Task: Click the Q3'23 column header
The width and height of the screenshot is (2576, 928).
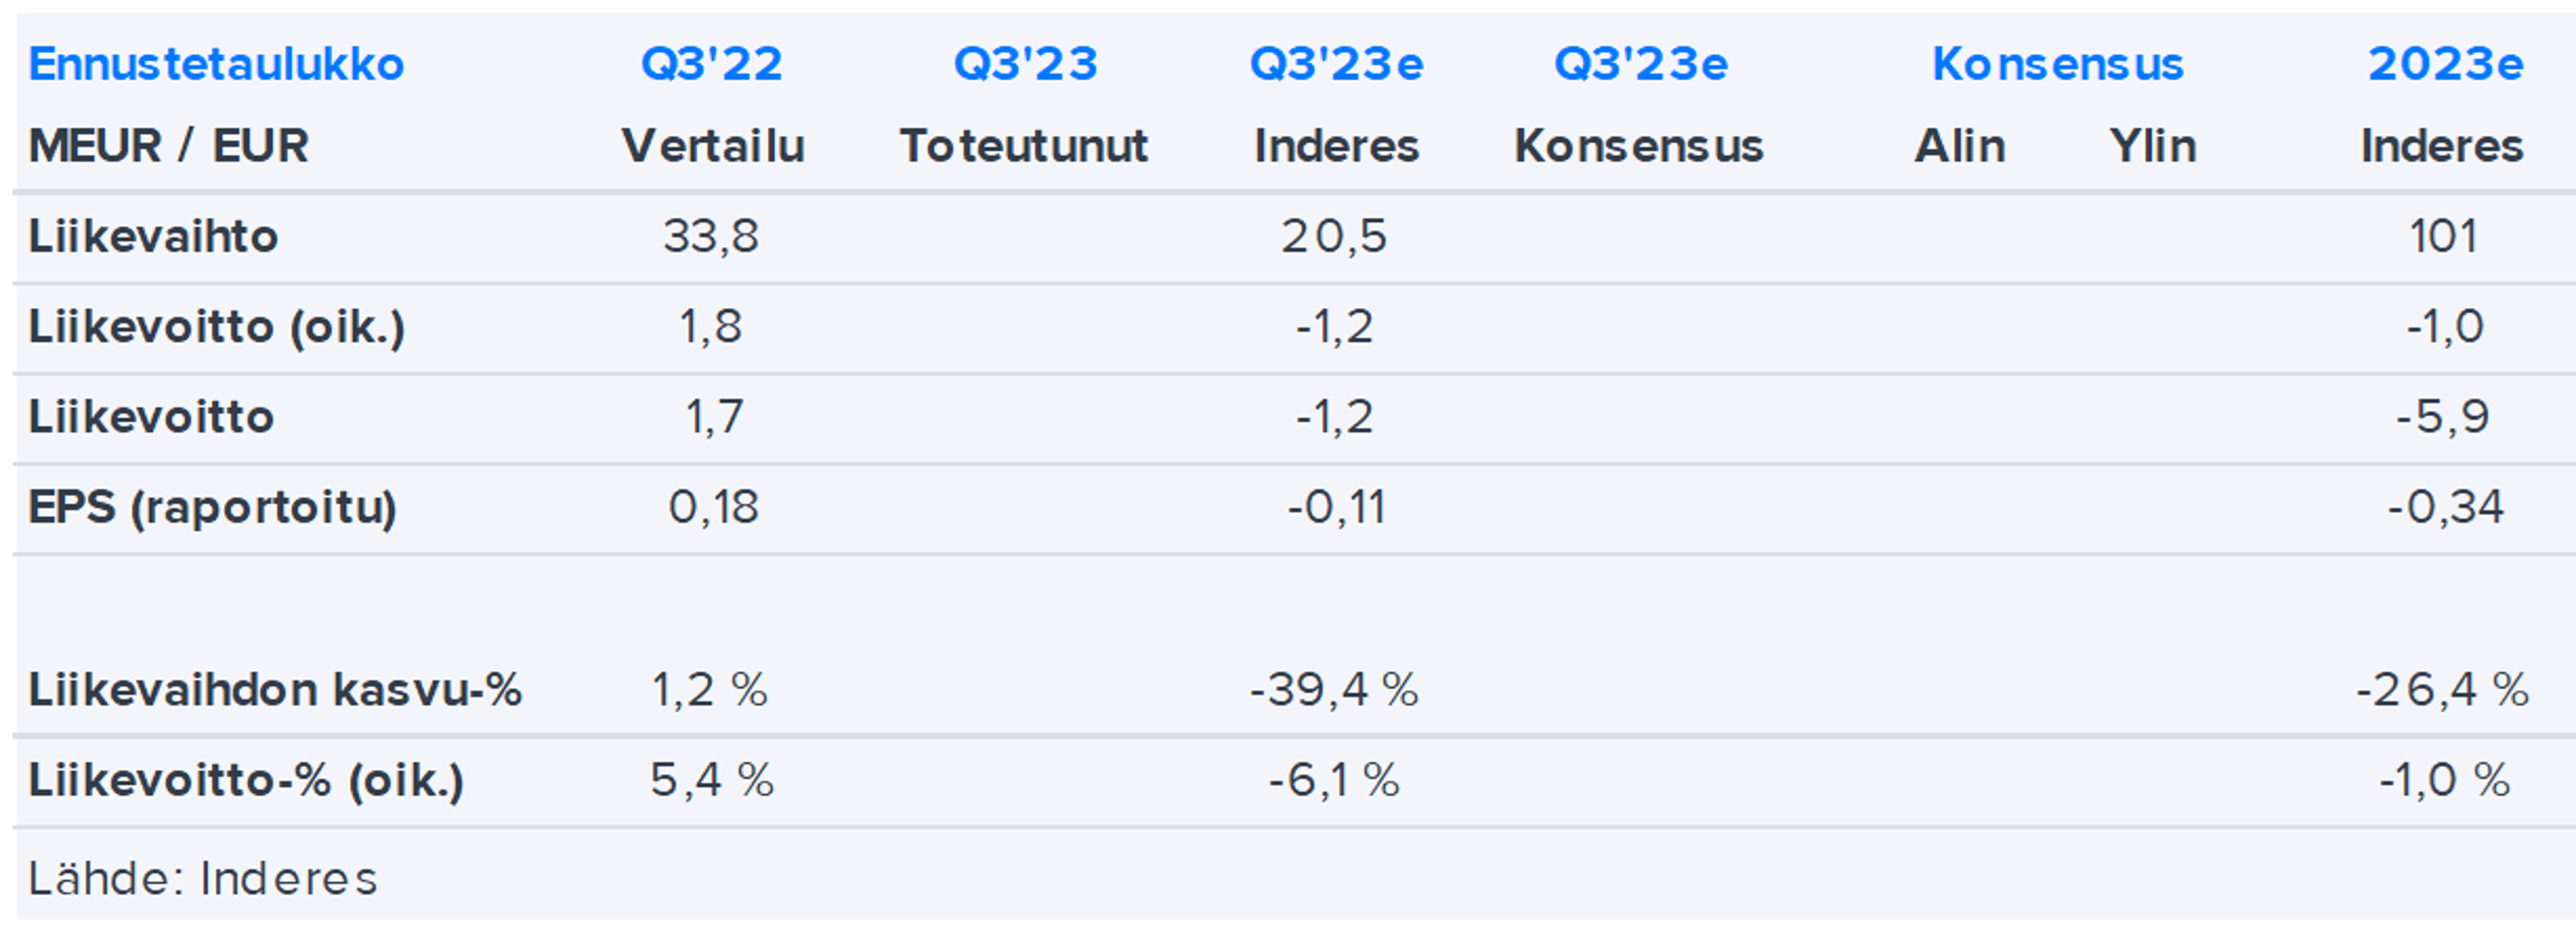Action: (1025, 64)
